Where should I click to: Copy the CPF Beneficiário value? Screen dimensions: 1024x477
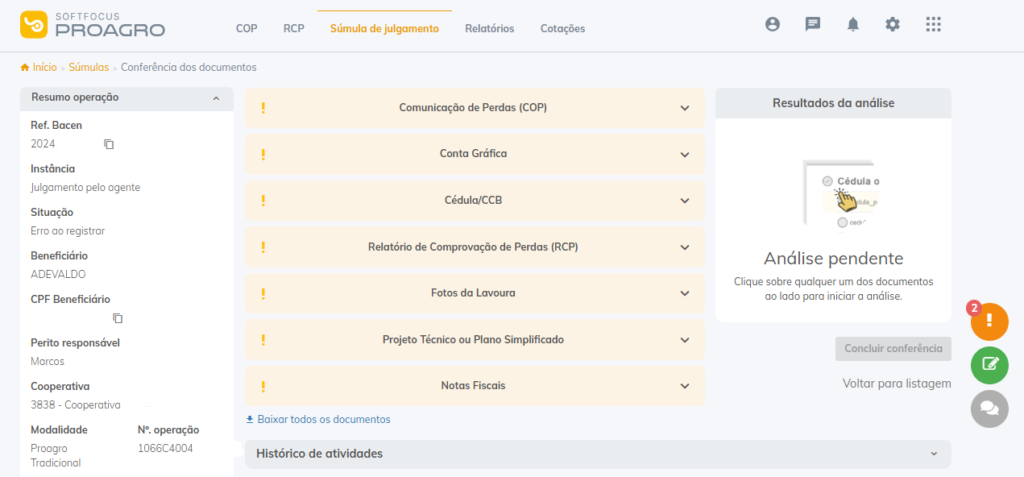117,318
